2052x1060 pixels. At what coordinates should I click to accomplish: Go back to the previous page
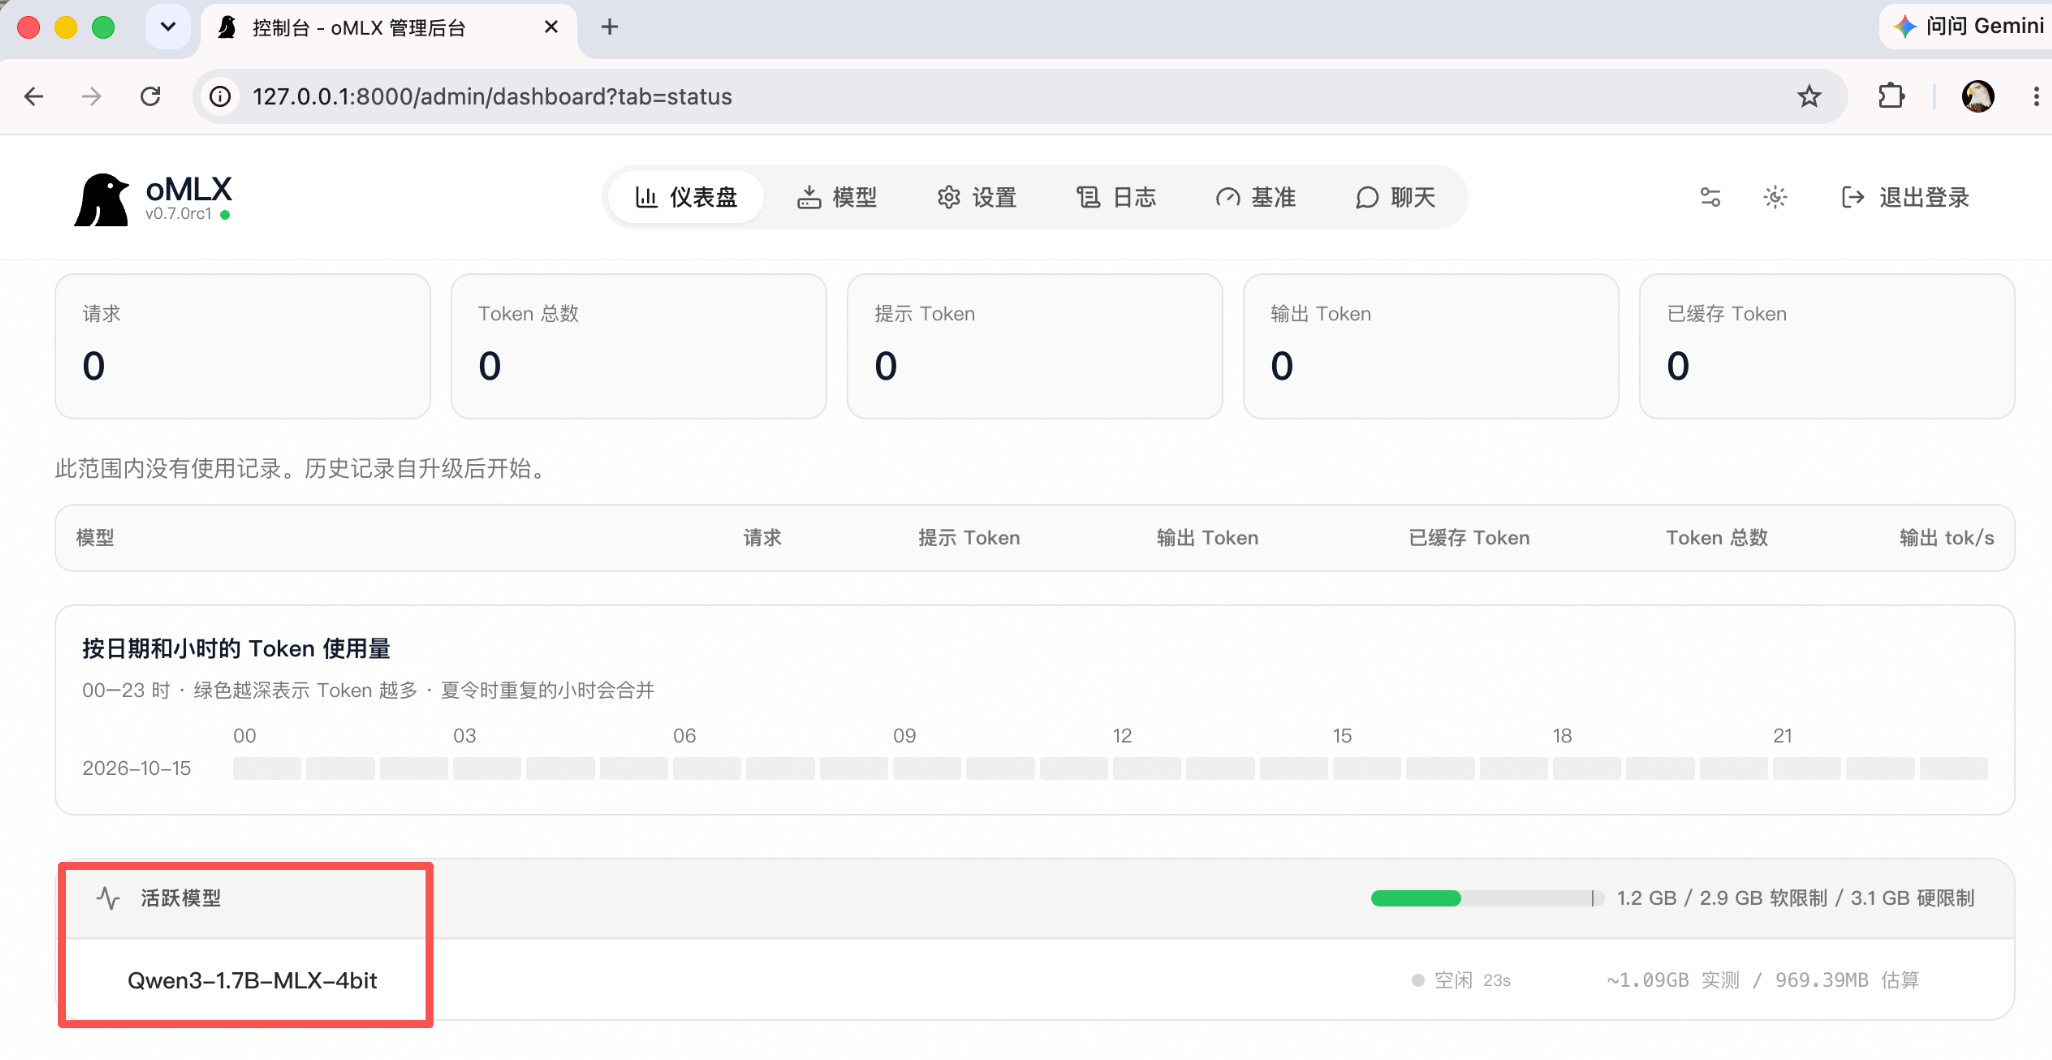point(34,96)
